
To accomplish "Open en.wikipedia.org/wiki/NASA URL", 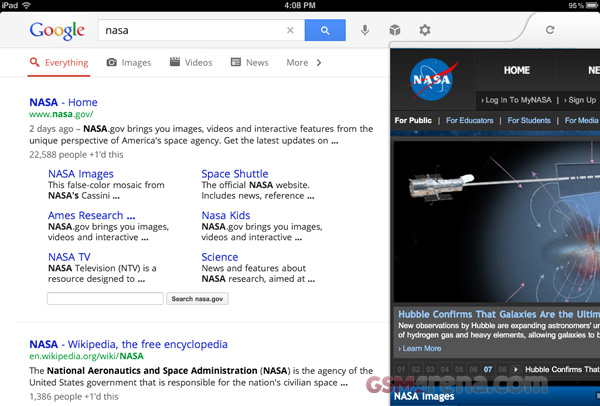I will click(86, 356).
